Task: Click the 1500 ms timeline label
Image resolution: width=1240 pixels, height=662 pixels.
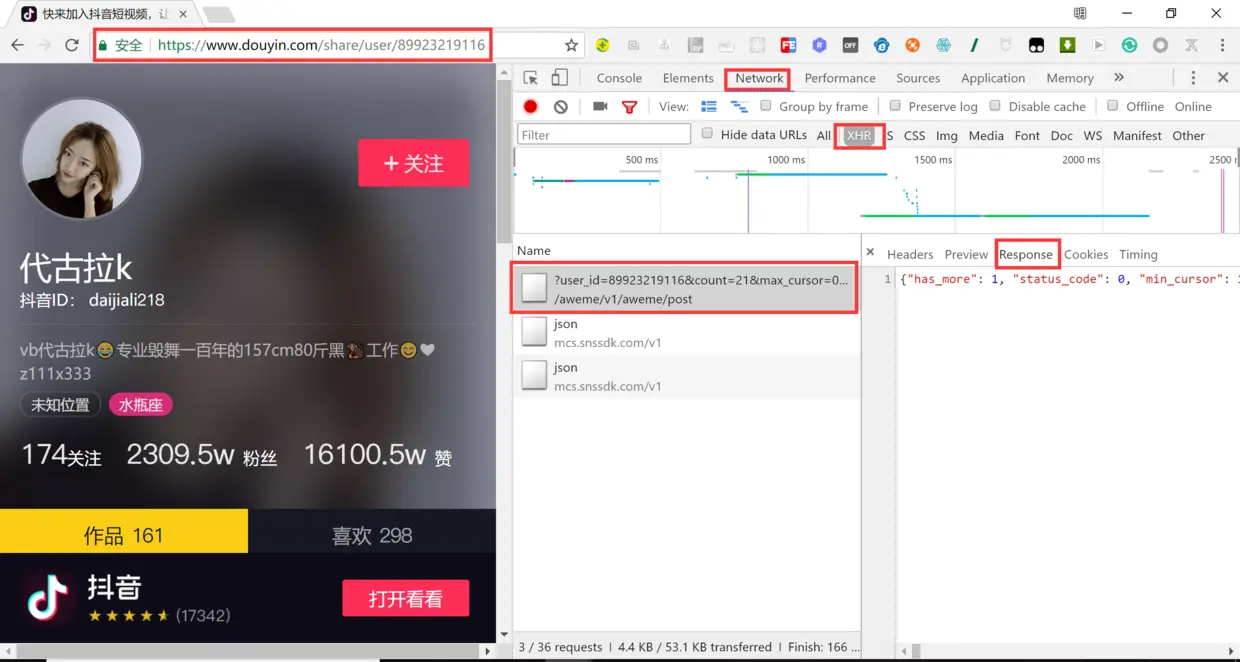Action: pos(932,160)
